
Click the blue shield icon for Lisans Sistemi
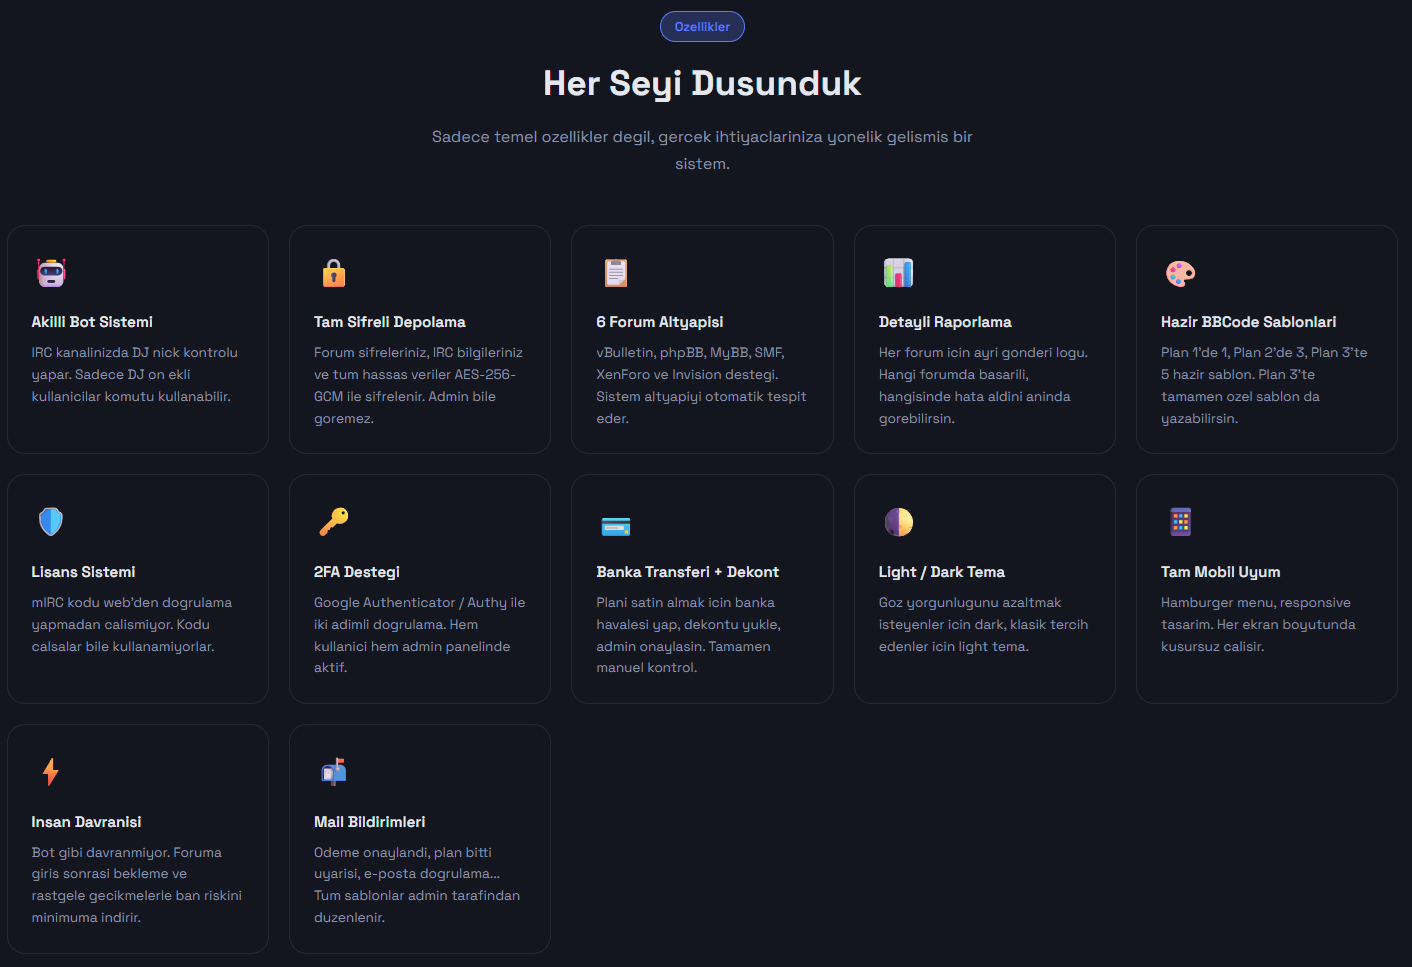coord(51,522)
